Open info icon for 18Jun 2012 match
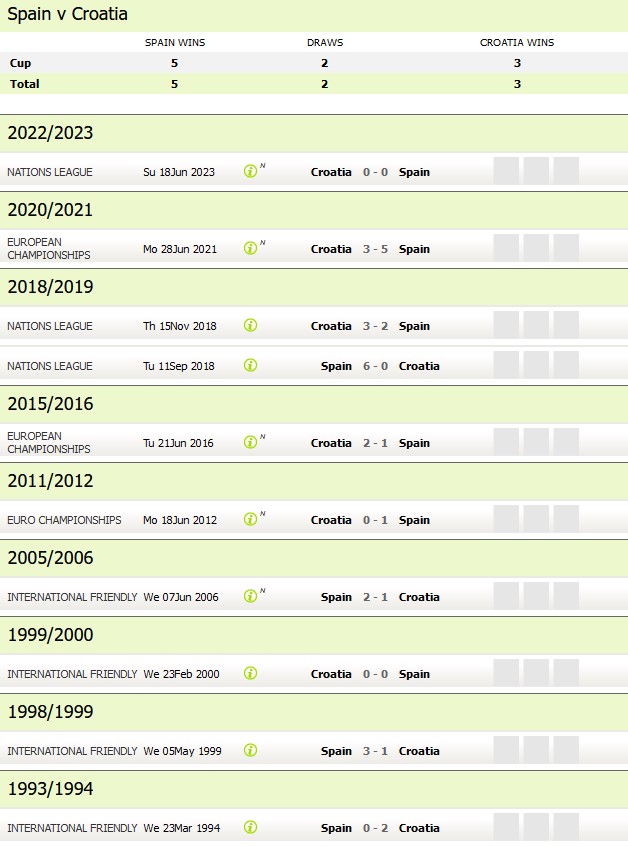 [250, 520]
